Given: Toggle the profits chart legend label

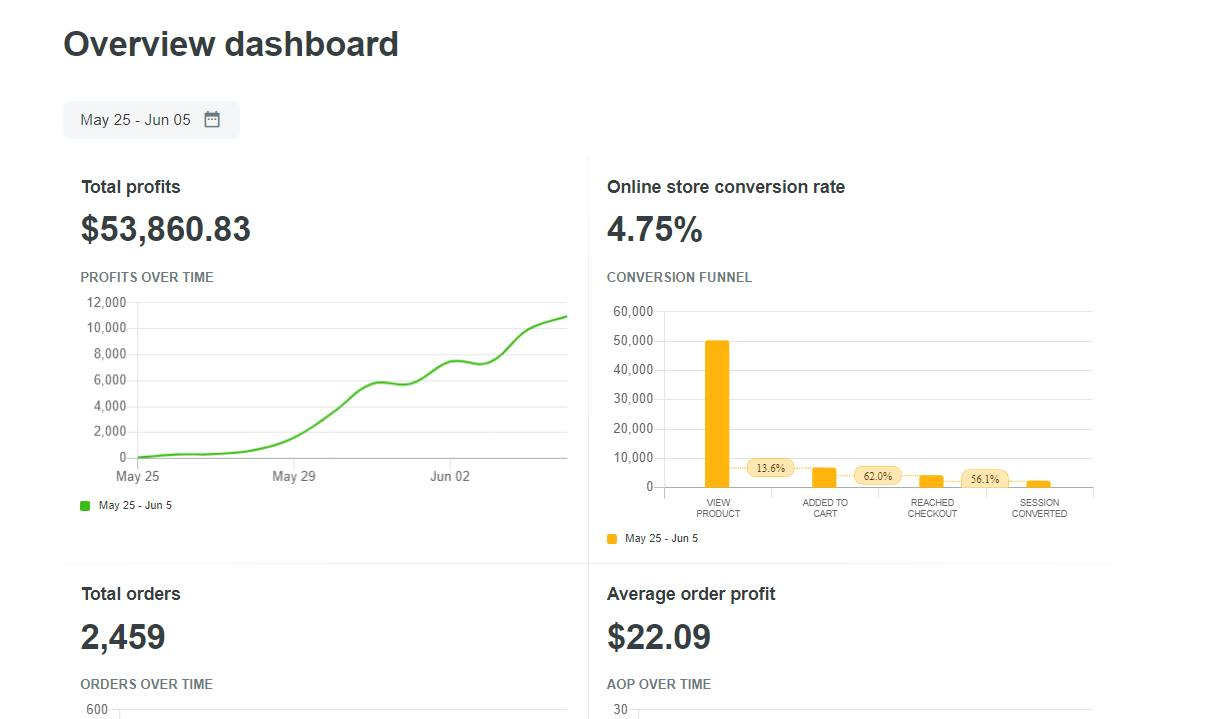Looking at the screenshot, I should 135,506.
